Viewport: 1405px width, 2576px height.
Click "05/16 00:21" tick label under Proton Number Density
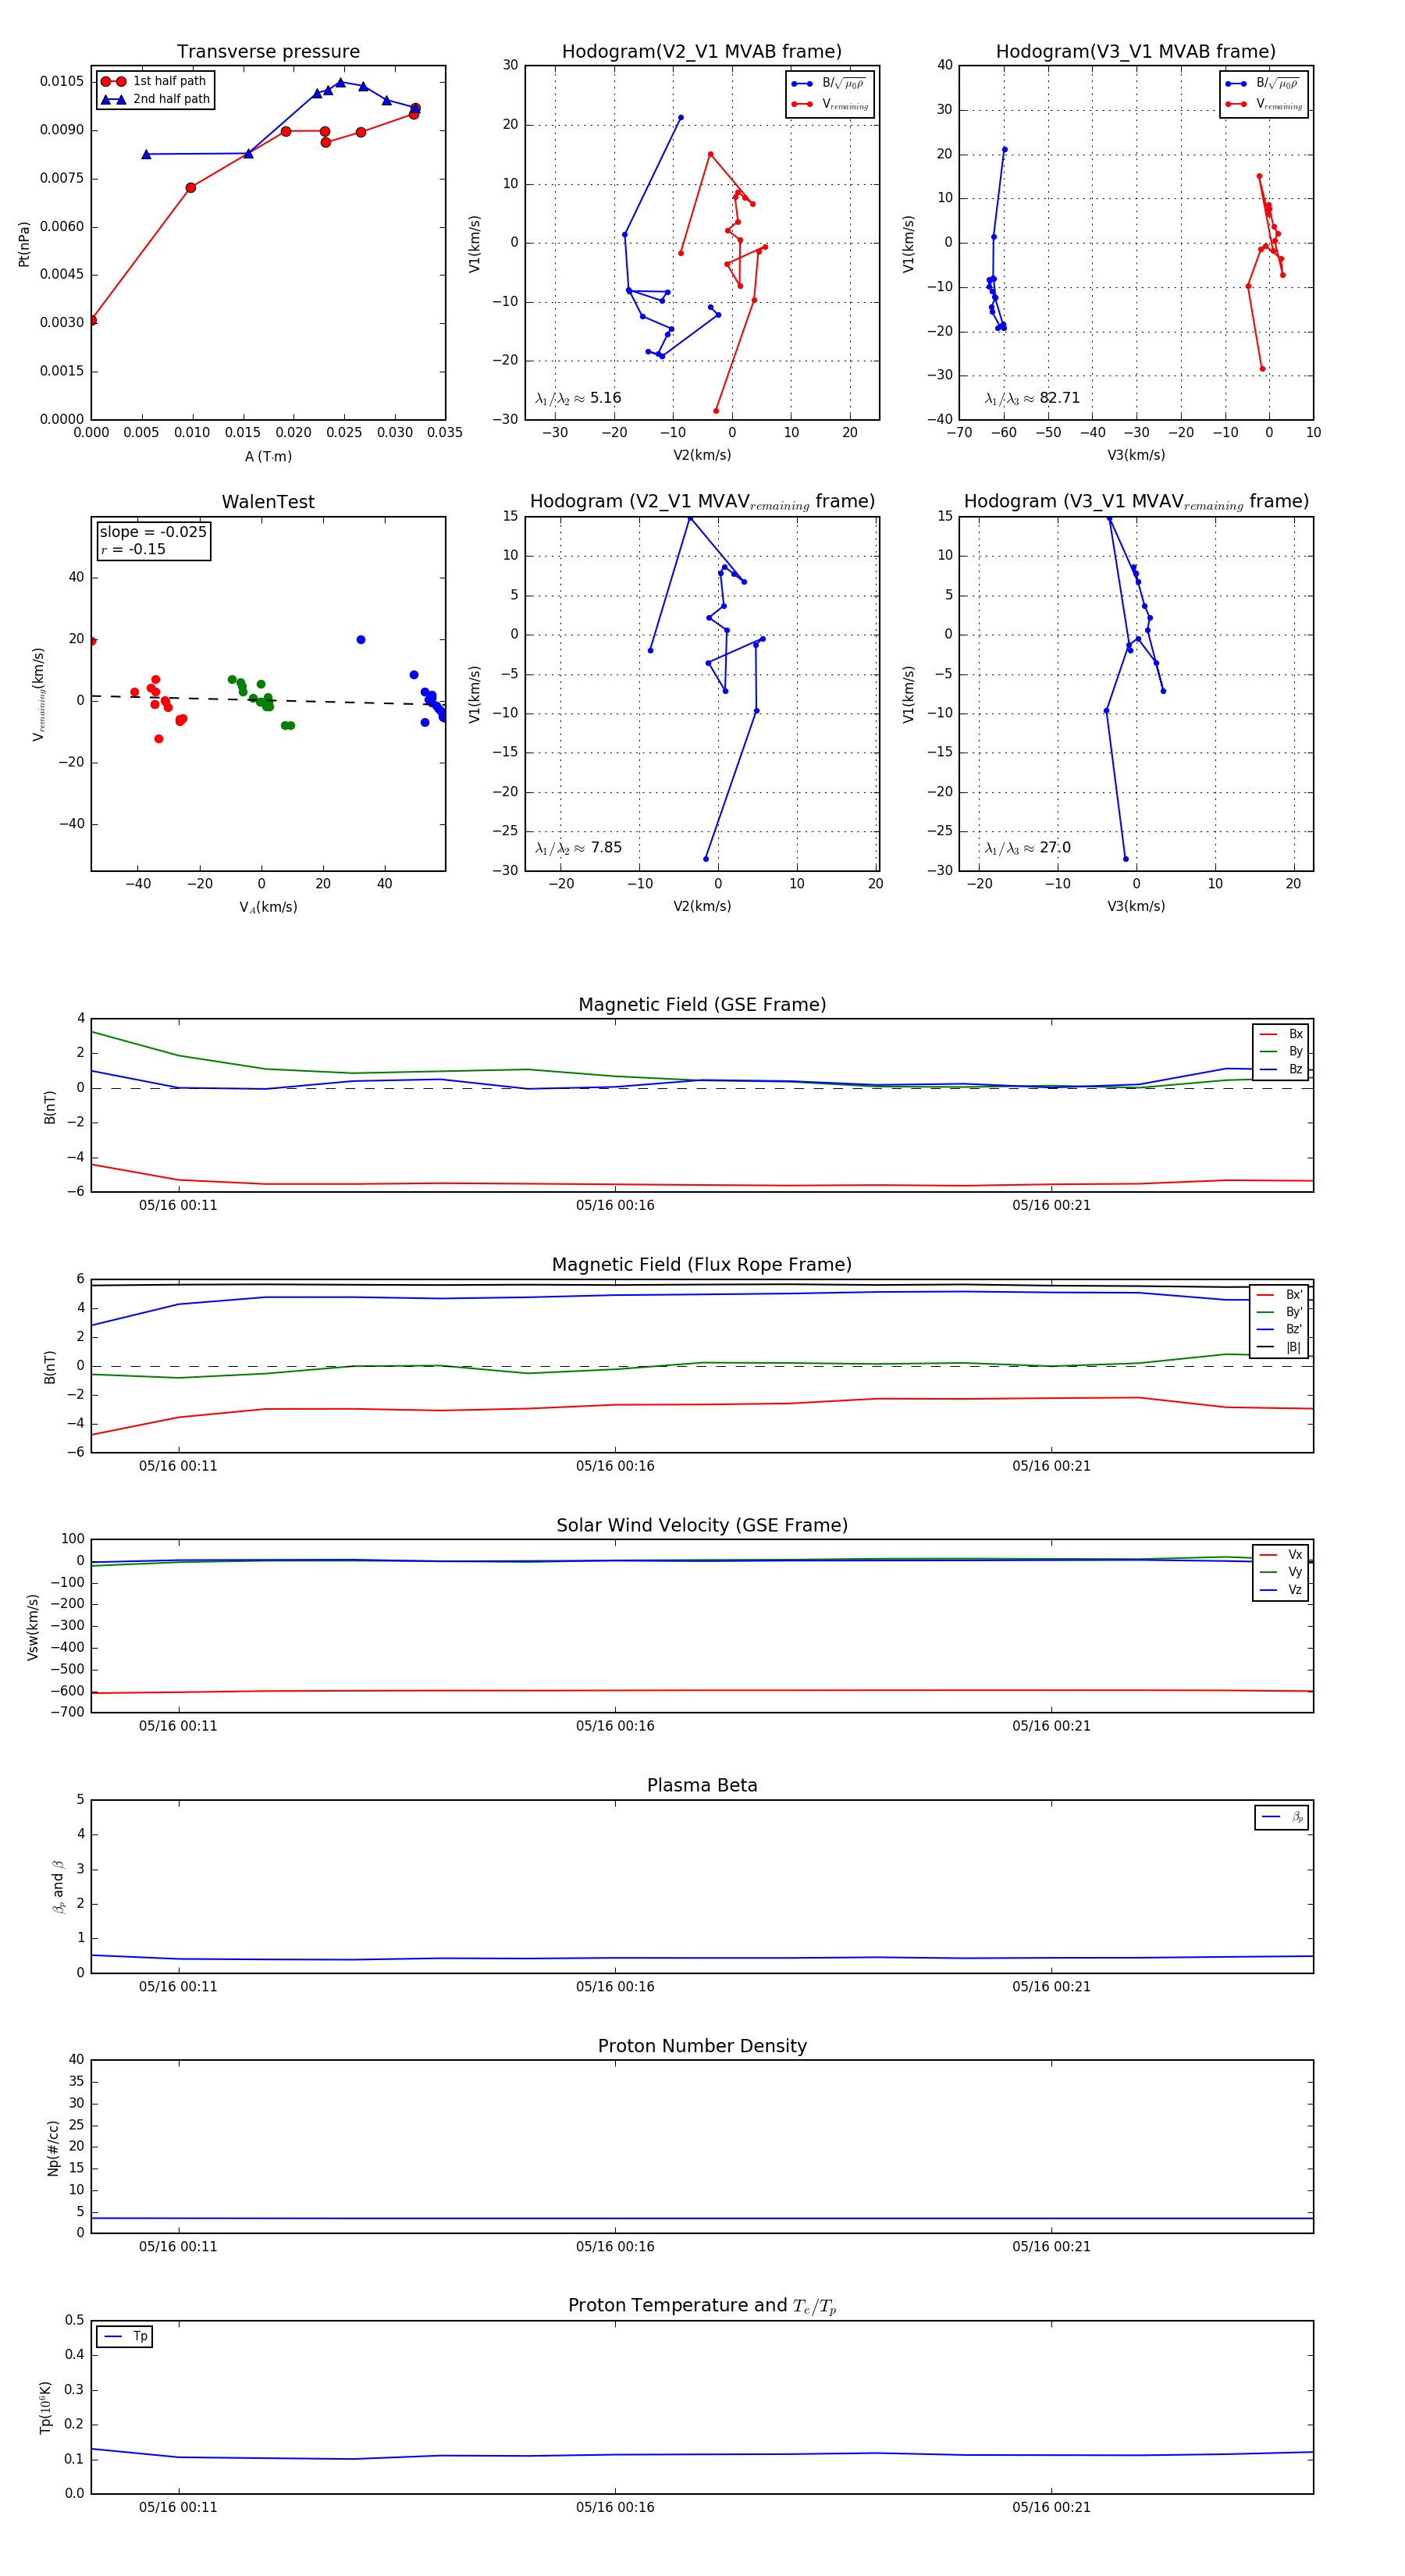pos(1051,2246)
